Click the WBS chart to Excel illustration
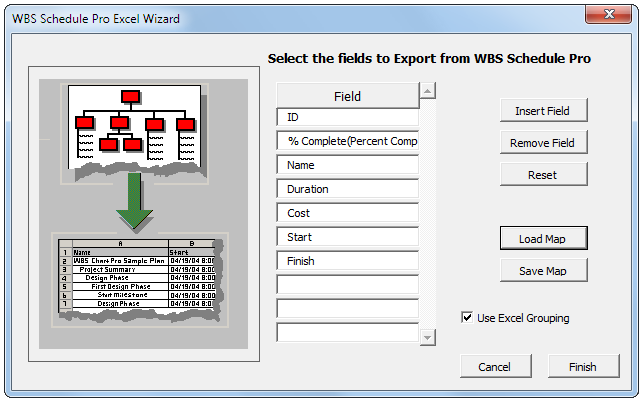642x402 pixels. (144, 214)
